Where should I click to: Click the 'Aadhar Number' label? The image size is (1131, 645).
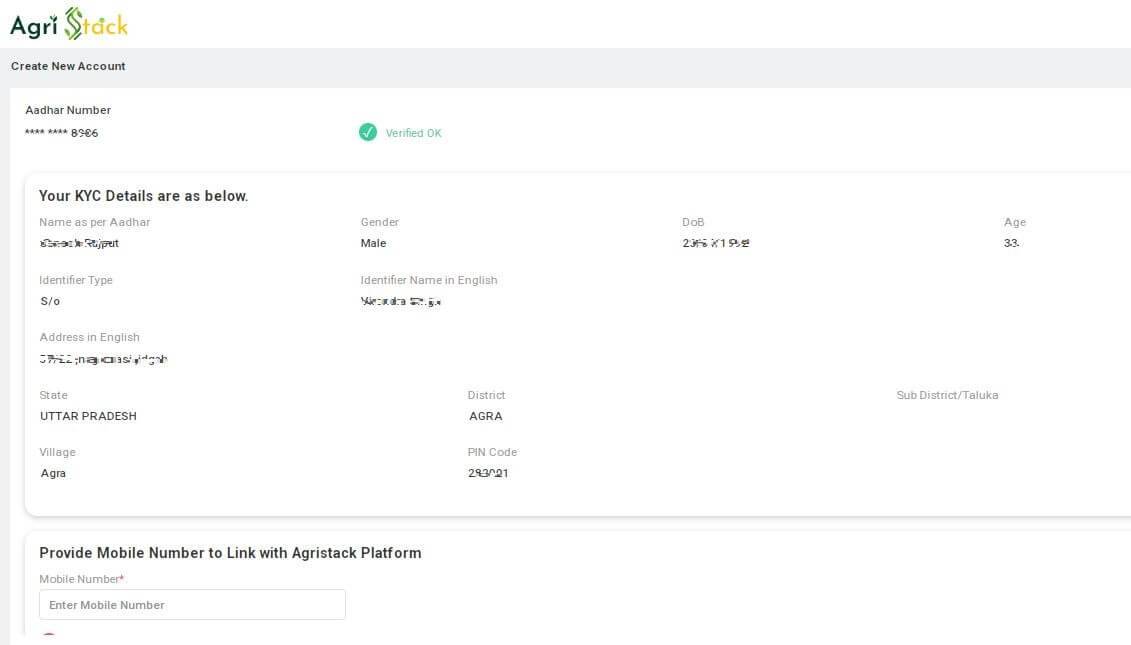[x=68, y=110]
